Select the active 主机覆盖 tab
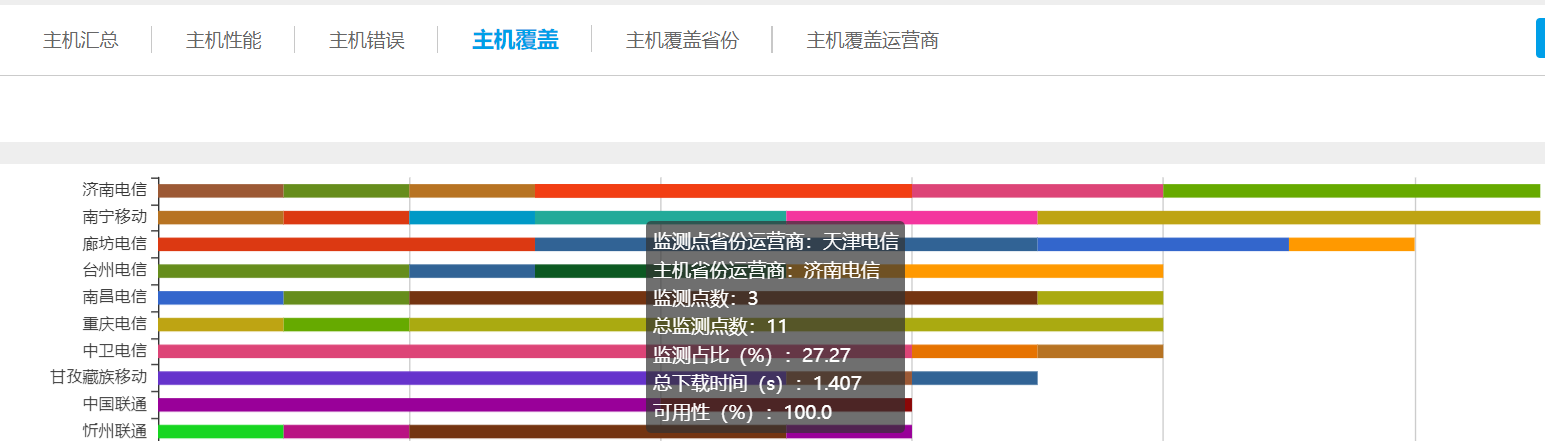 tap(515, 40)
